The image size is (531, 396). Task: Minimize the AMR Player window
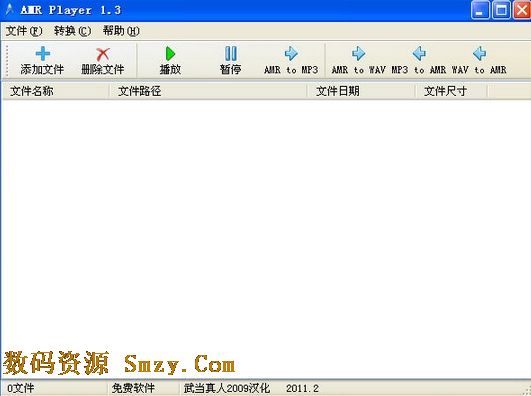pyautogui.click(x=480, y=10)
